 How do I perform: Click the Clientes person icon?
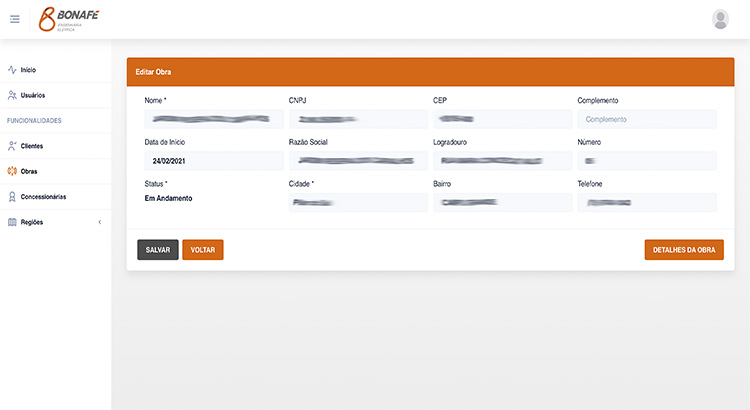[12, 146]
